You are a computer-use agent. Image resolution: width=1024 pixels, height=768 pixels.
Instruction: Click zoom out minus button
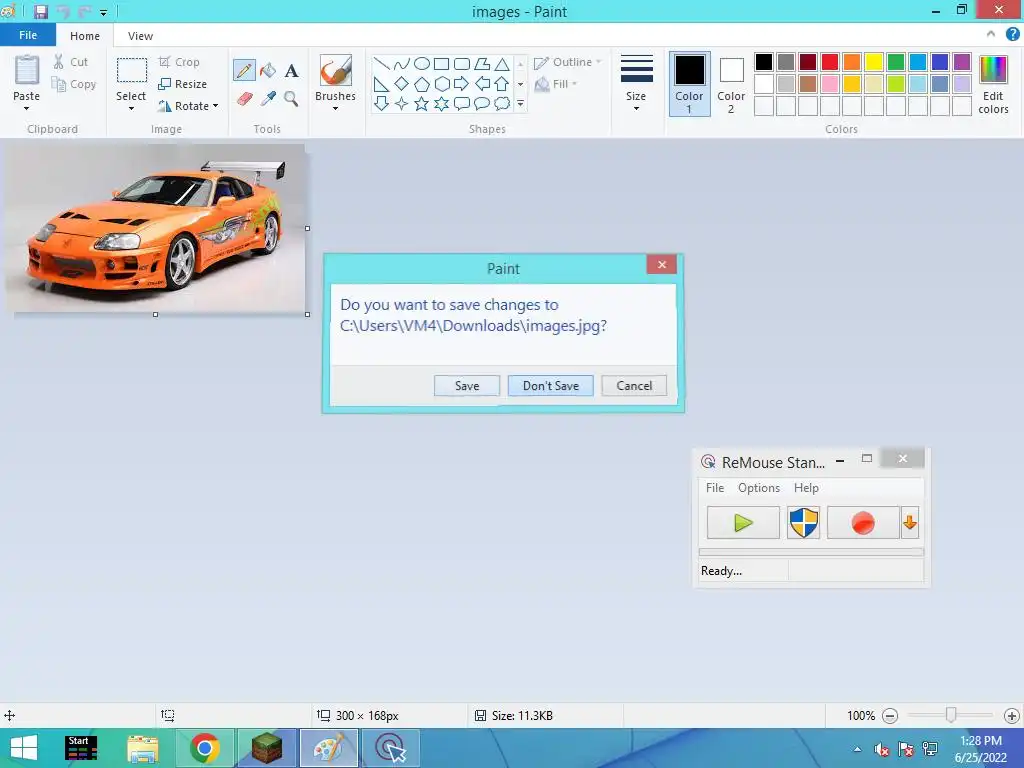pos(889,716)
